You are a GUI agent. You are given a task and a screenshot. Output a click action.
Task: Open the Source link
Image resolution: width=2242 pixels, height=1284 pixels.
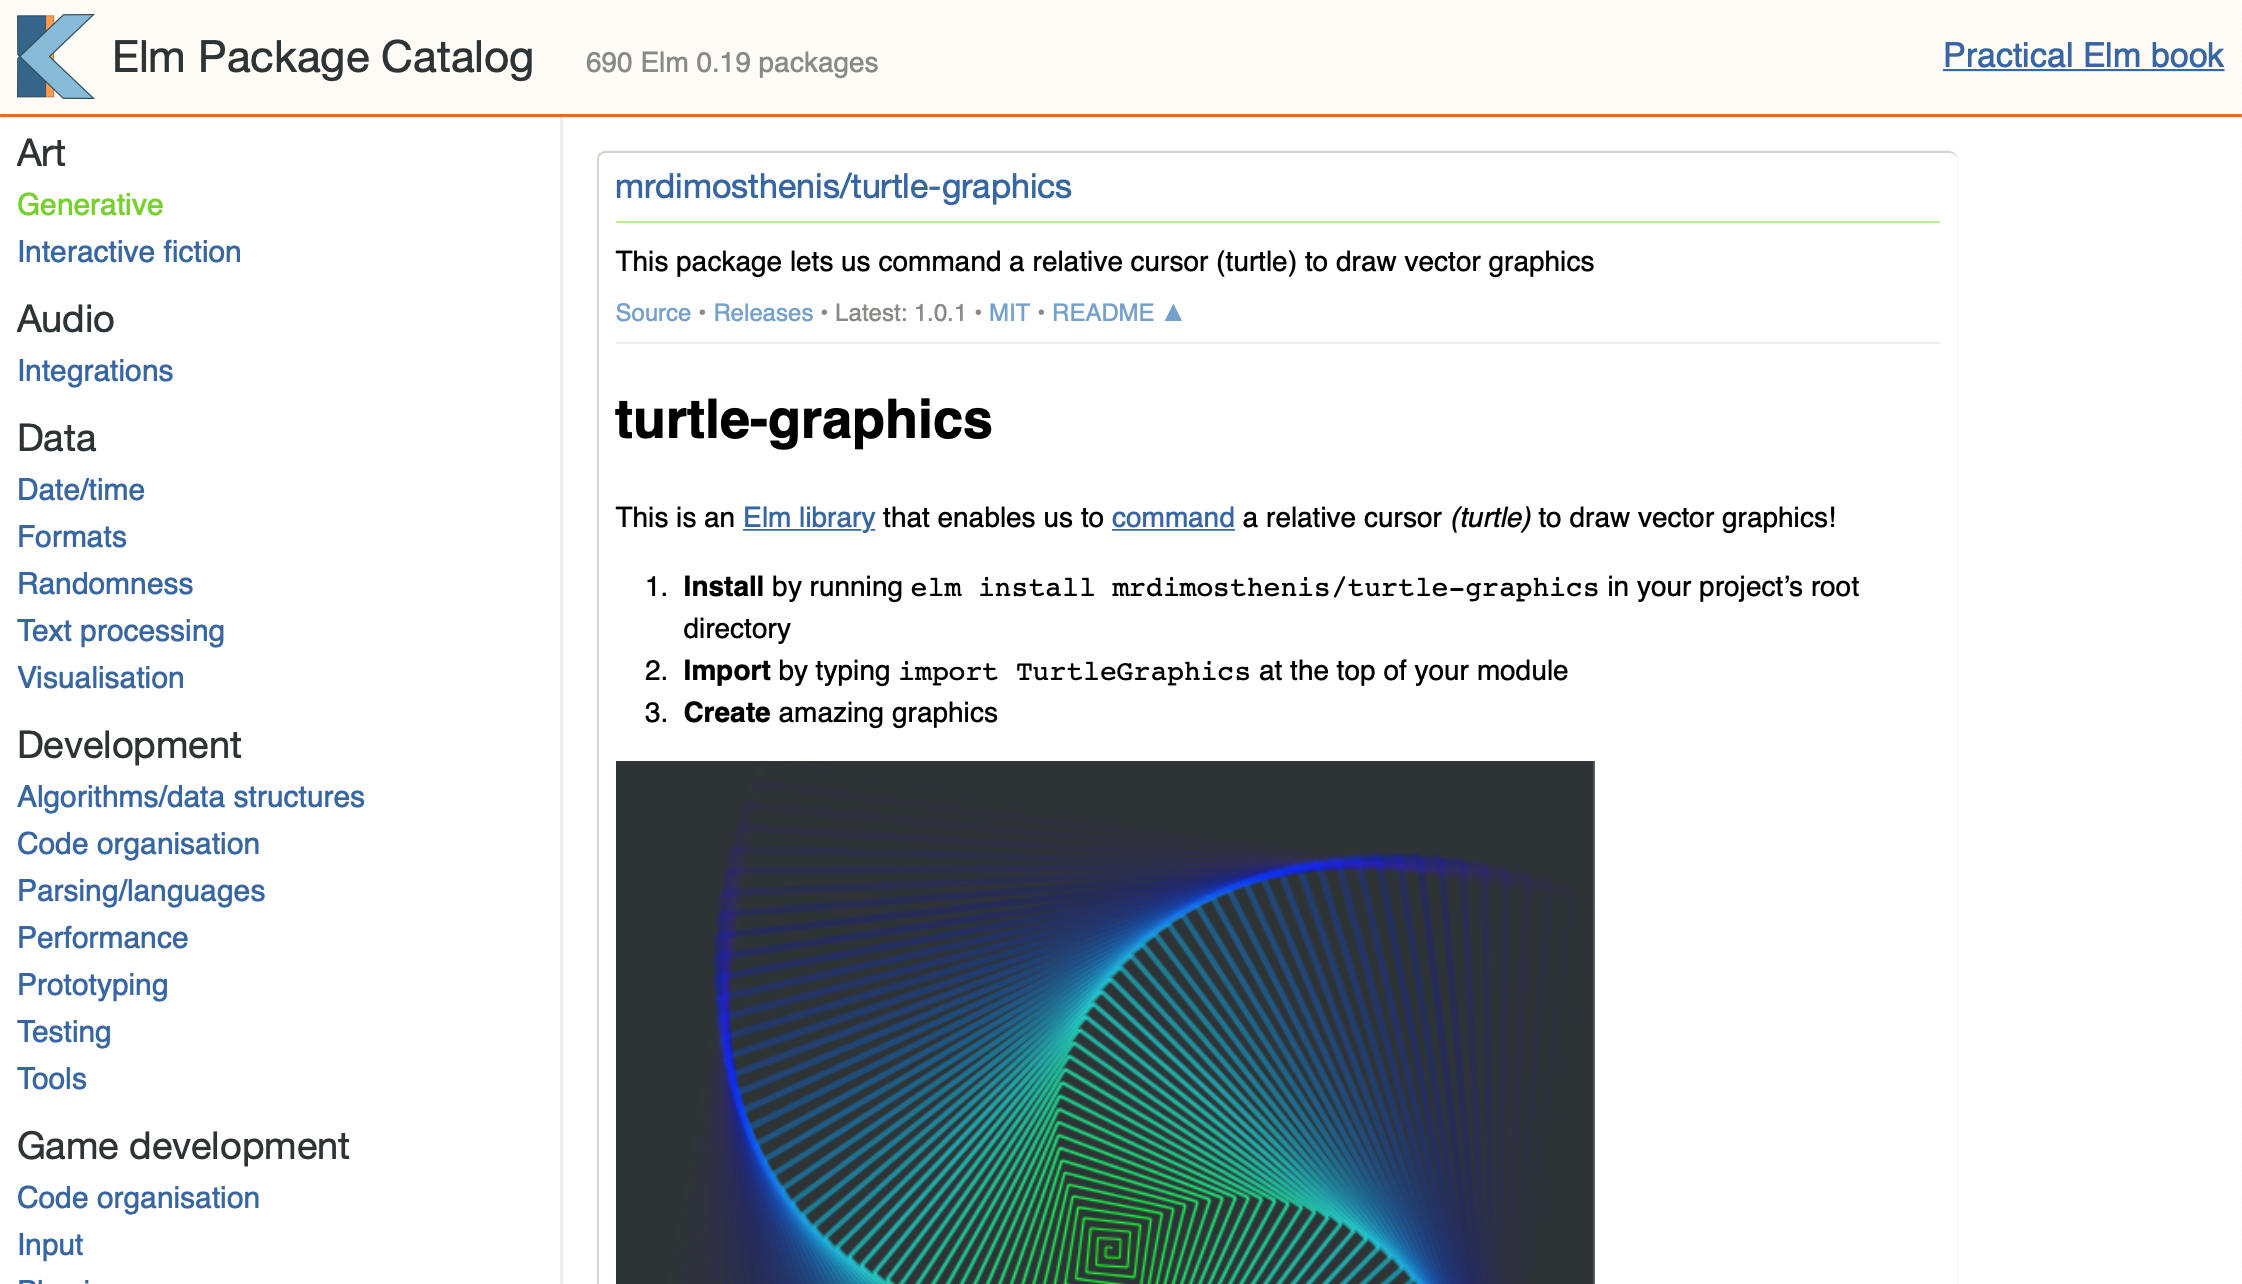(x=653, y=313)
